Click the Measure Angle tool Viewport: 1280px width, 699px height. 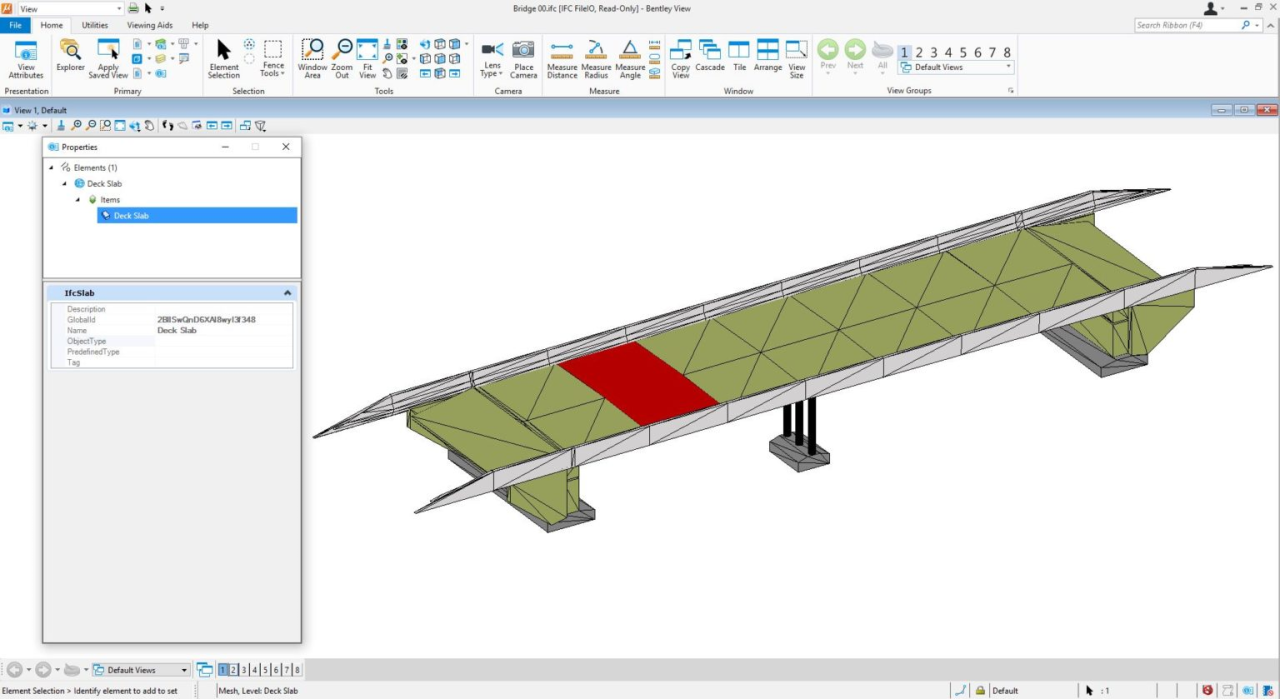[x=630, y=58]
